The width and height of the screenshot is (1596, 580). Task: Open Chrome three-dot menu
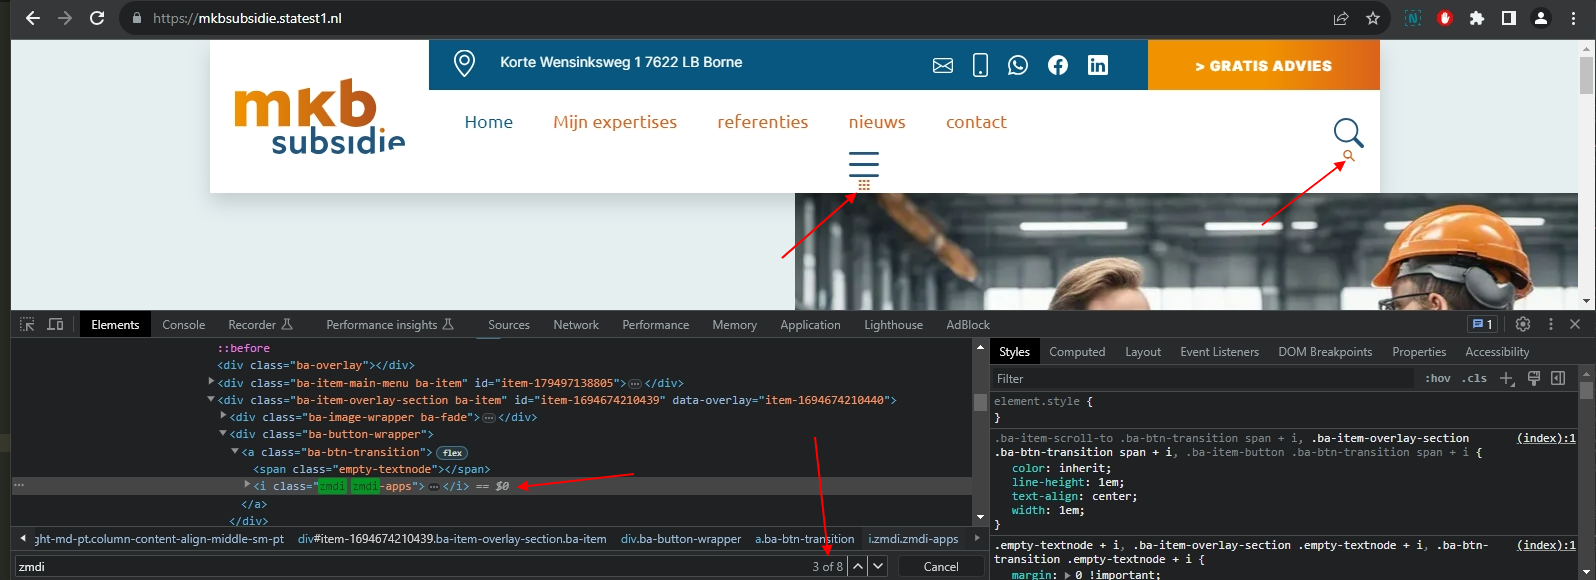point(1573,18)
